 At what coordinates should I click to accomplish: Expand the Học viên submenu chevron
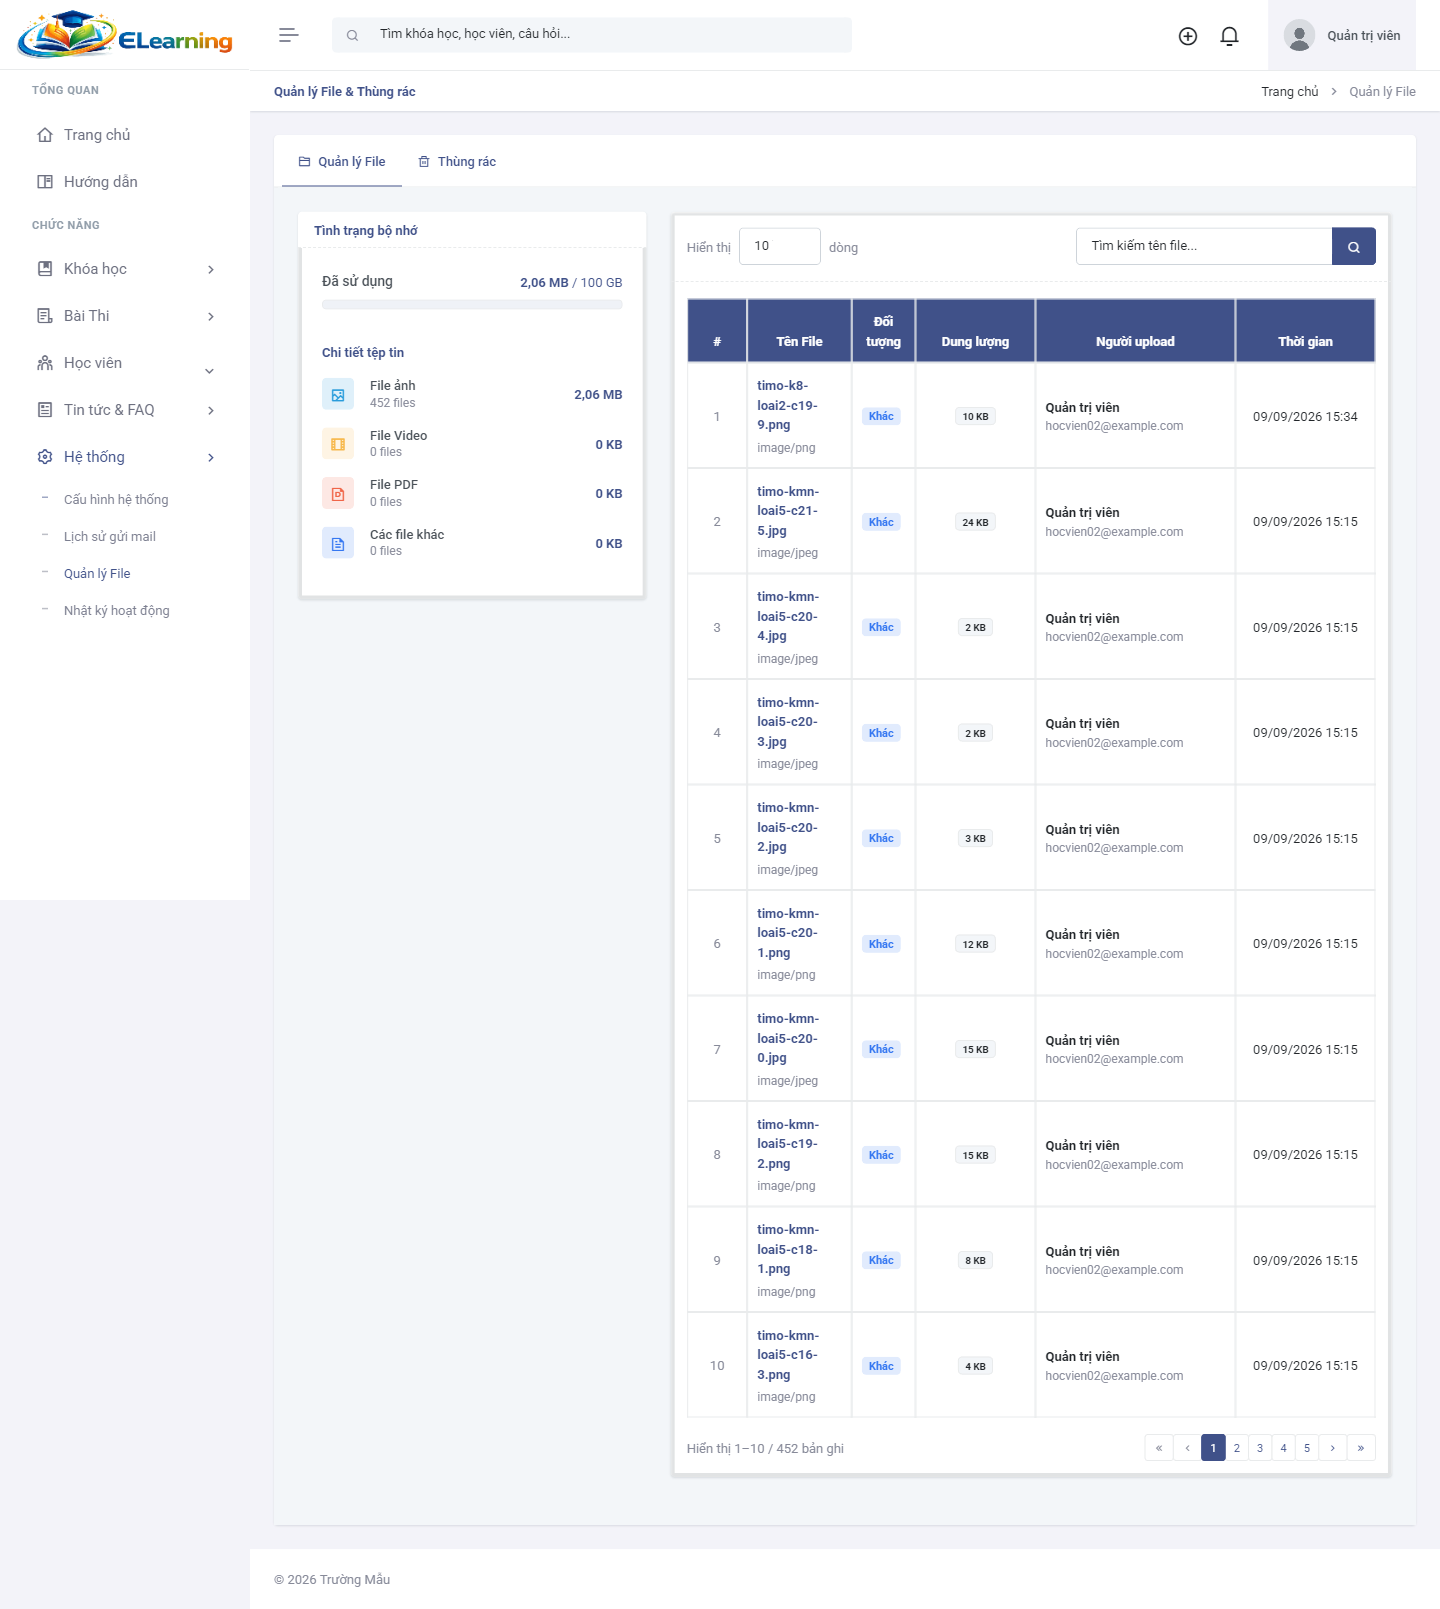coord(210,371)
